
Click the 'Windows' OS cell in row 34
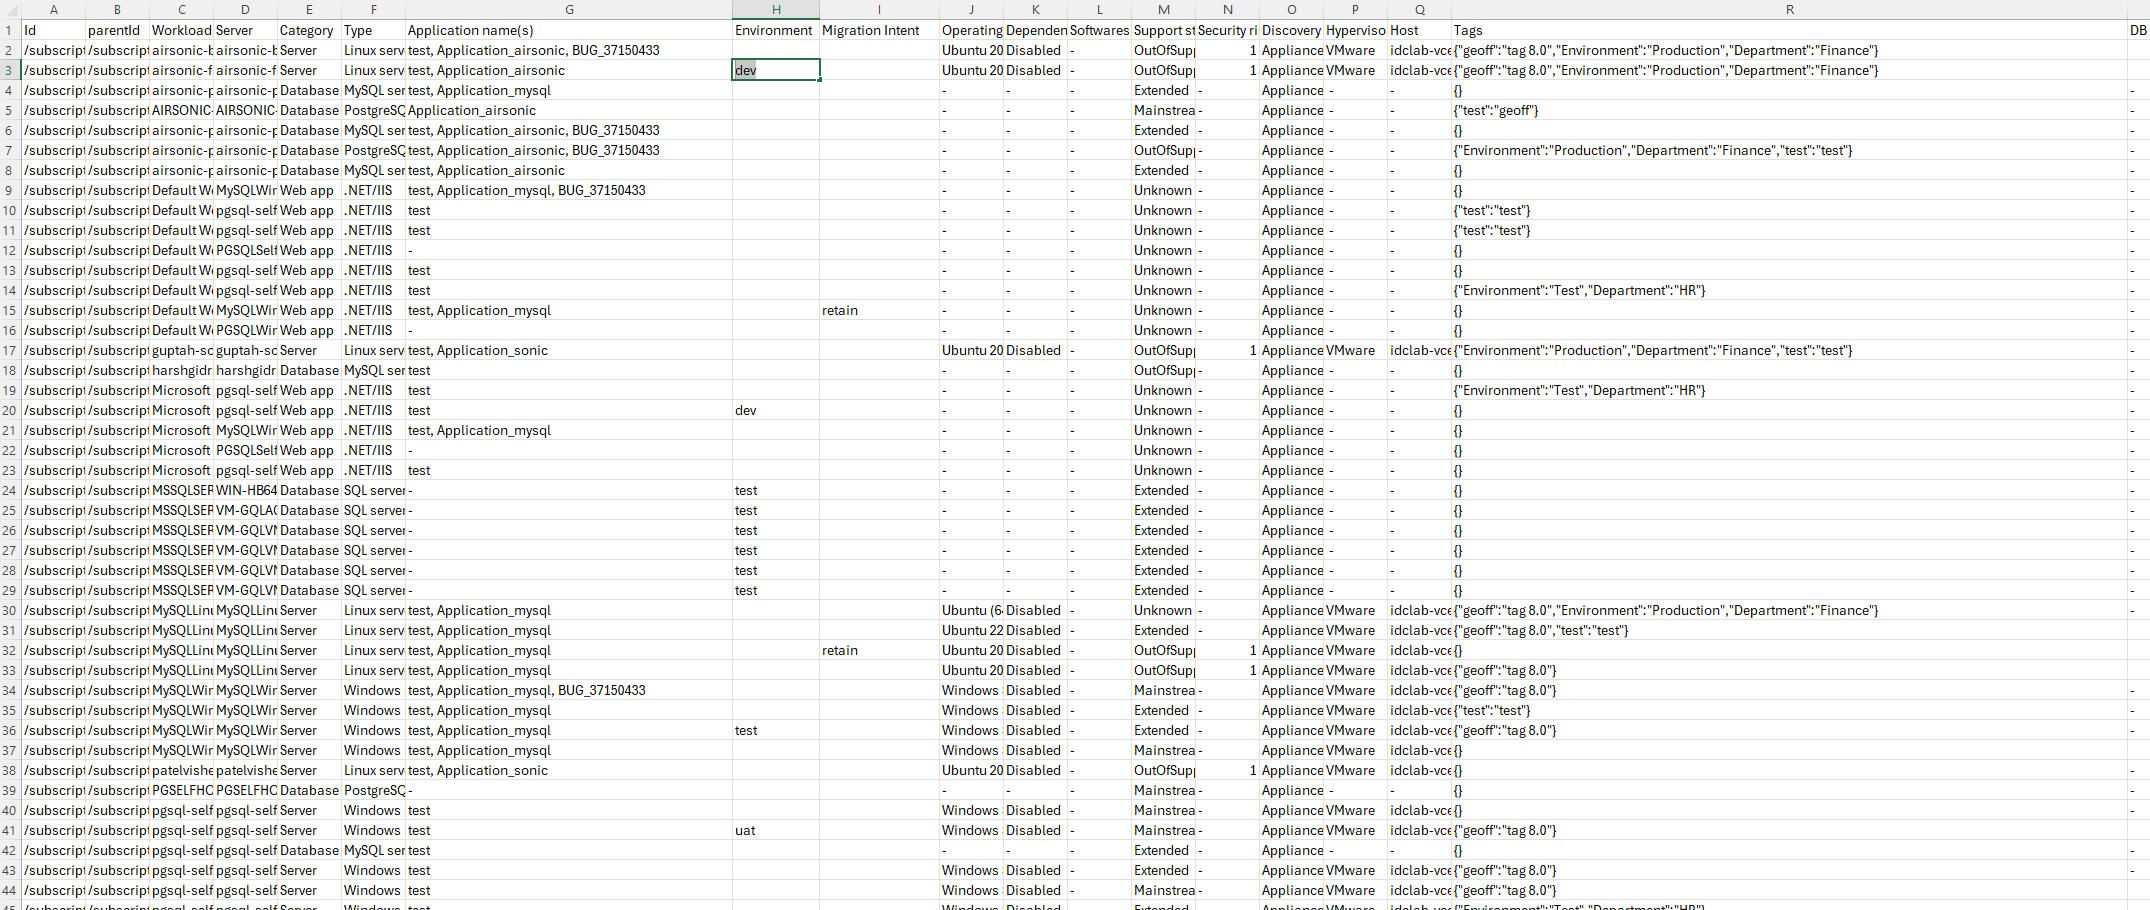[x=972, y=690]
